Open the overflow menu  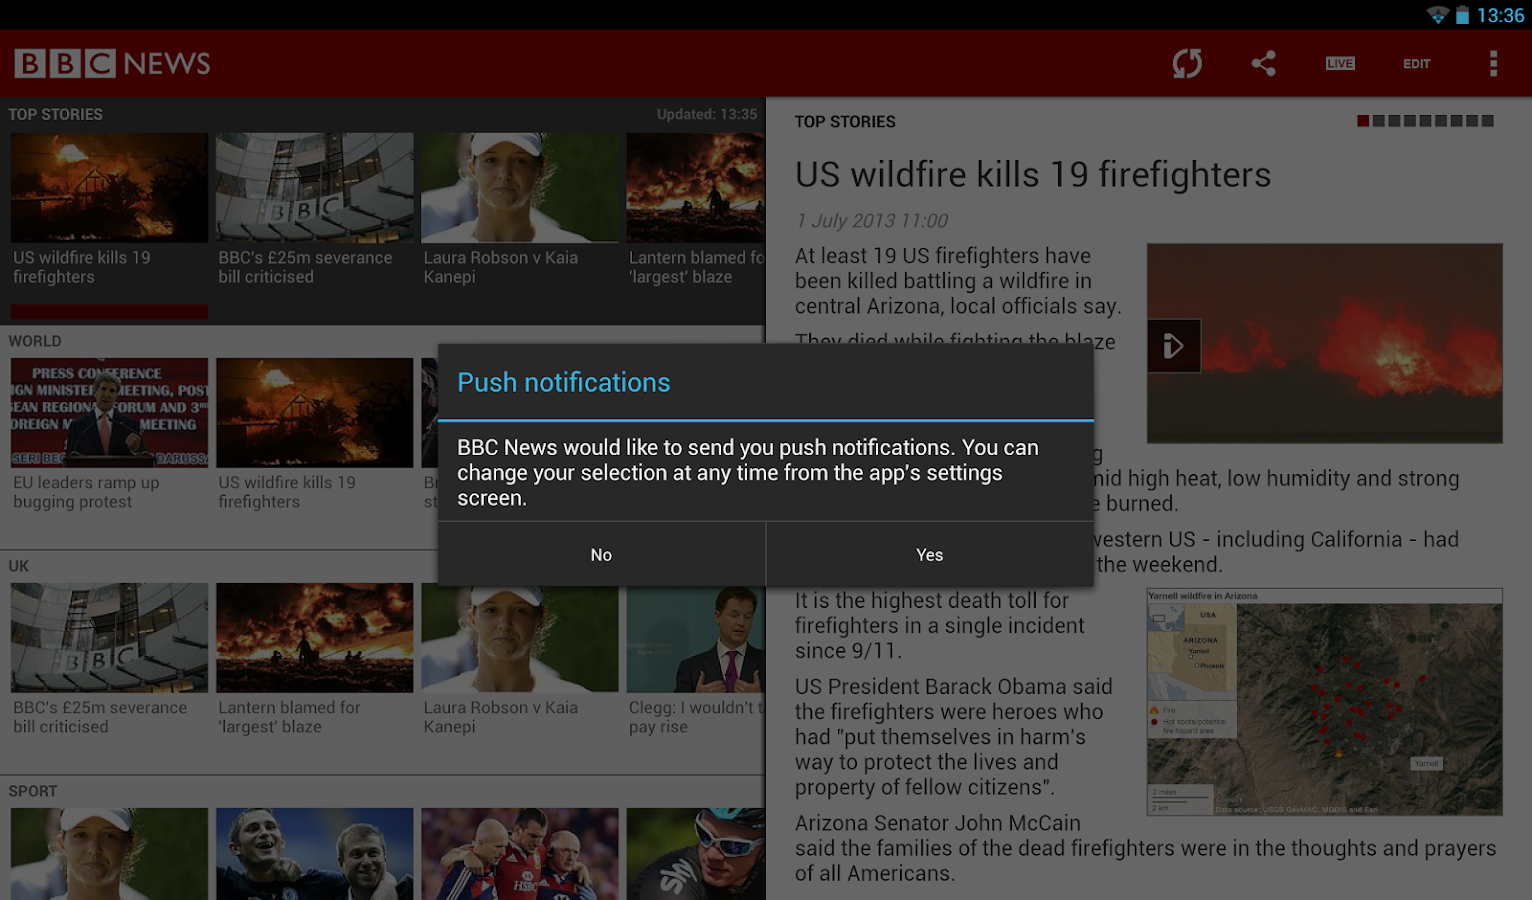click(1493, 63)
